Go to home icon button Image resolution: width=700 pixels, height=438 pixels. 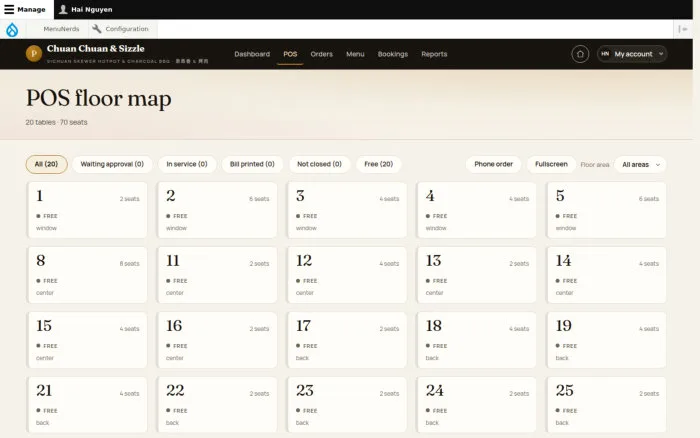coord(580,54)
